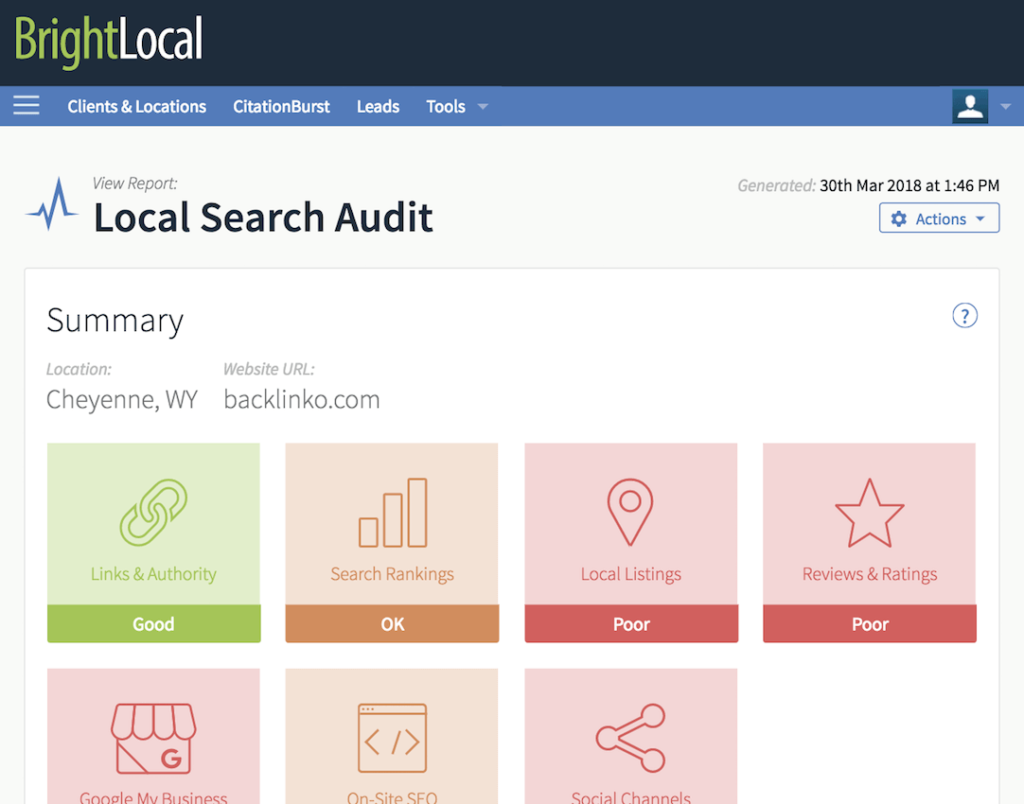The width and height of the screenshot is (1024, 804).
Task: Click the Local Search Audit title
Action: click(x=263, y=217)
